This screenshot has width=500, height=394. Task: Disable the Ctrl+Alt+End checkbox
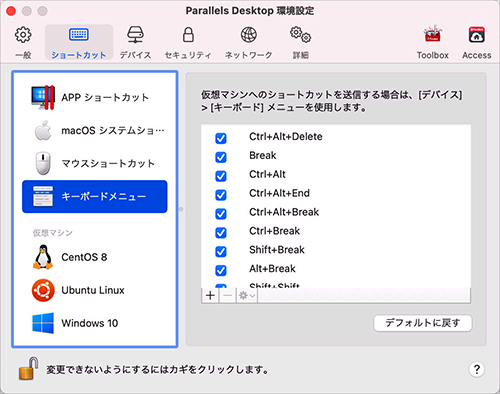[221, 195]
